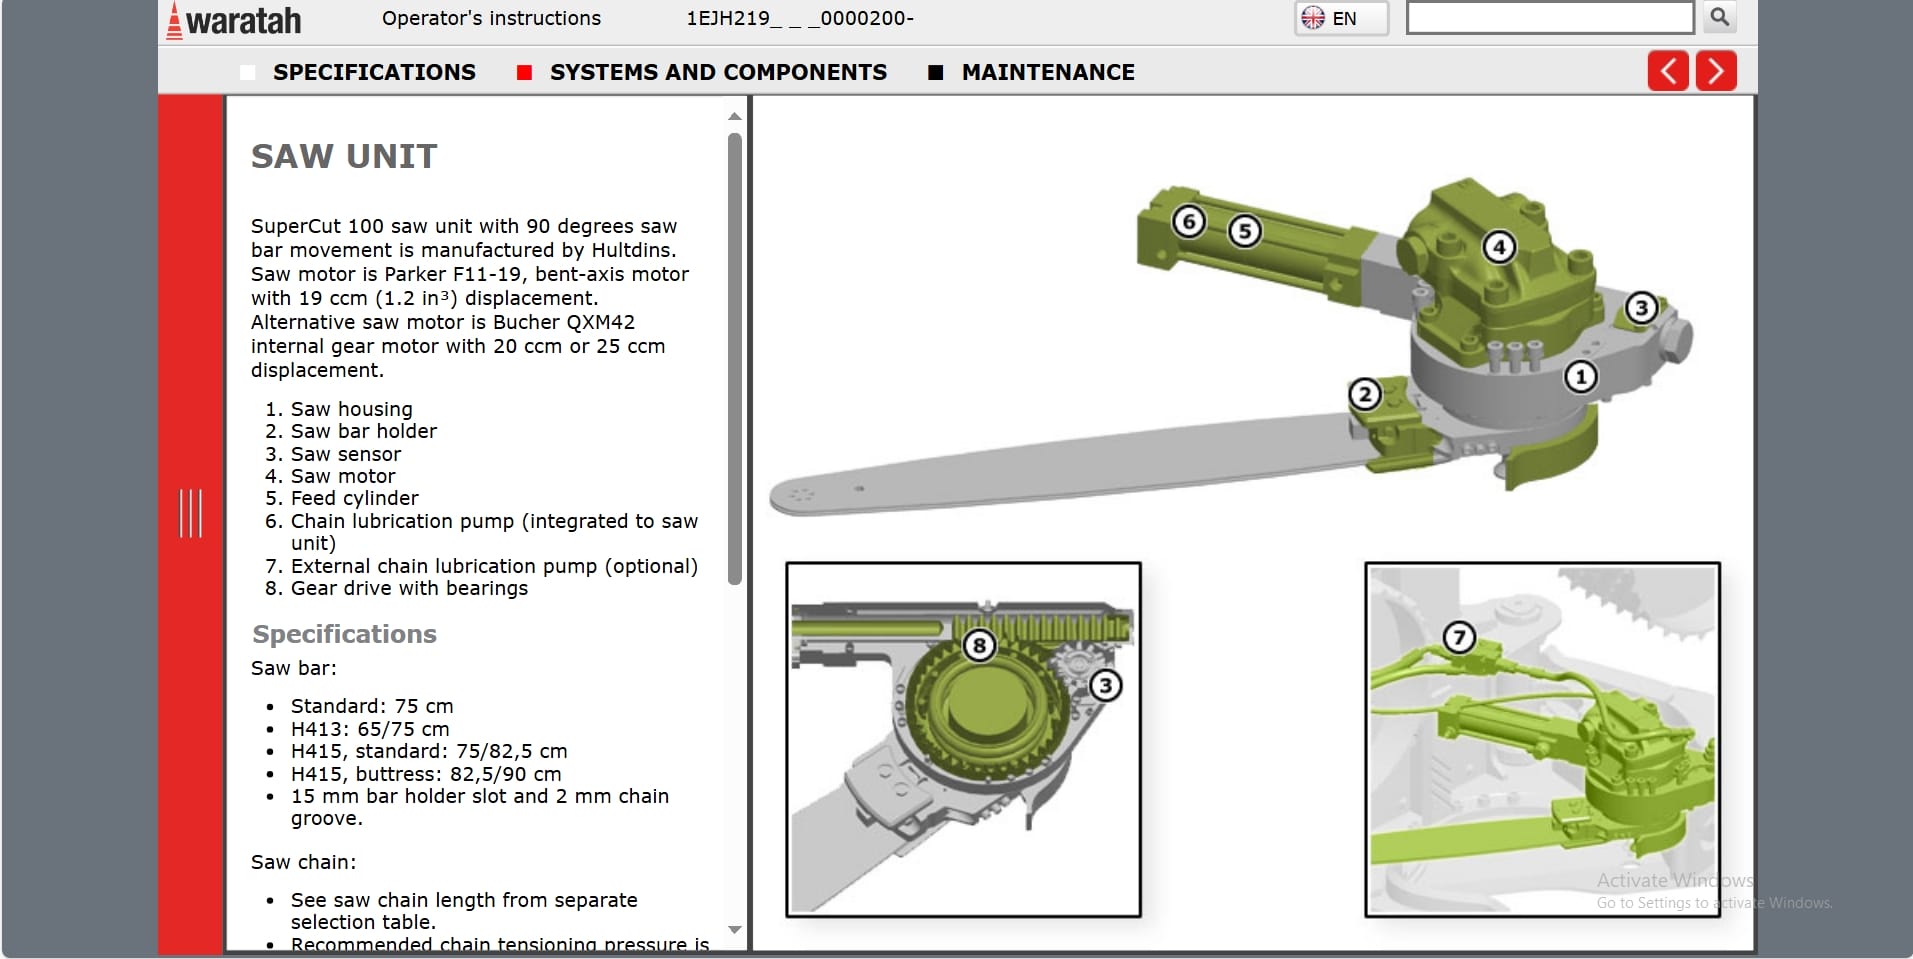Click inside the search input field

click(1550, 17)
